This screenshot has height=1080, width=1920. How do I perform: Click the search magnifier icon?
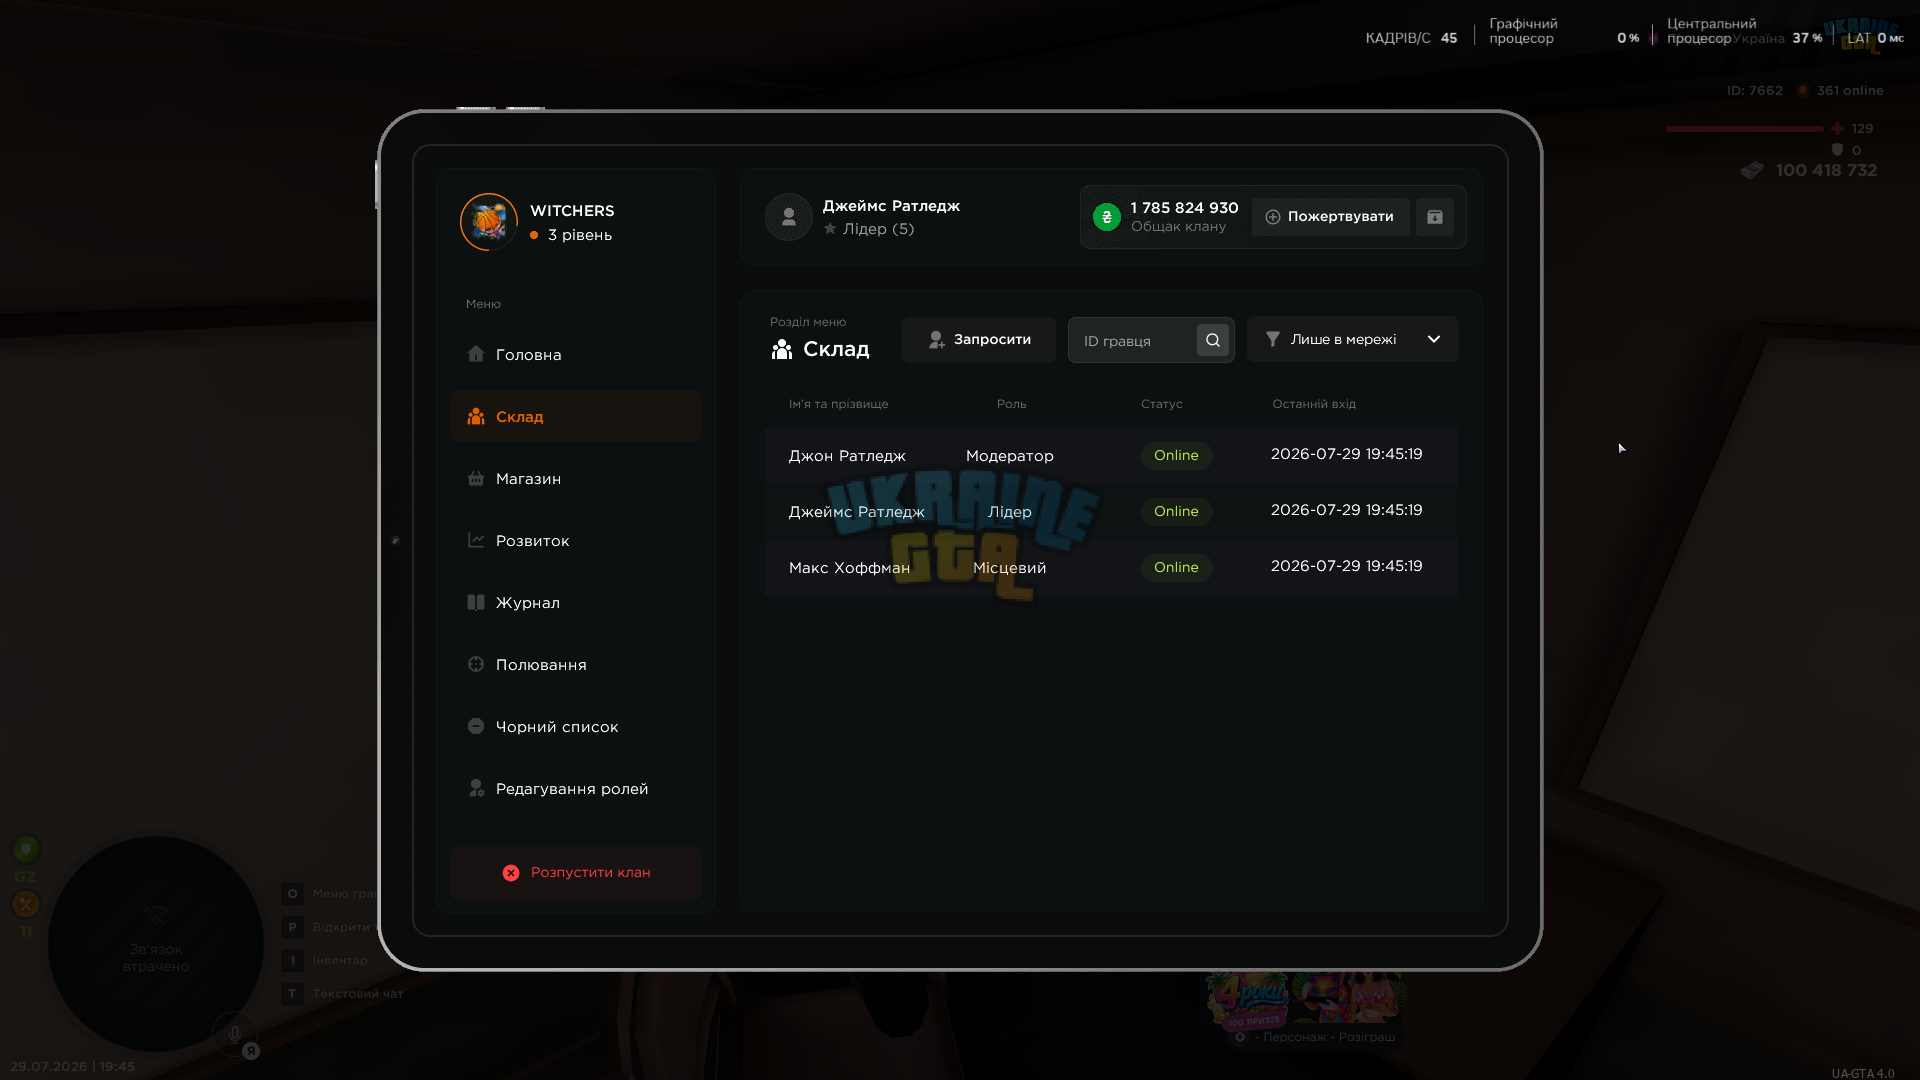click(x=1213, y=340)
